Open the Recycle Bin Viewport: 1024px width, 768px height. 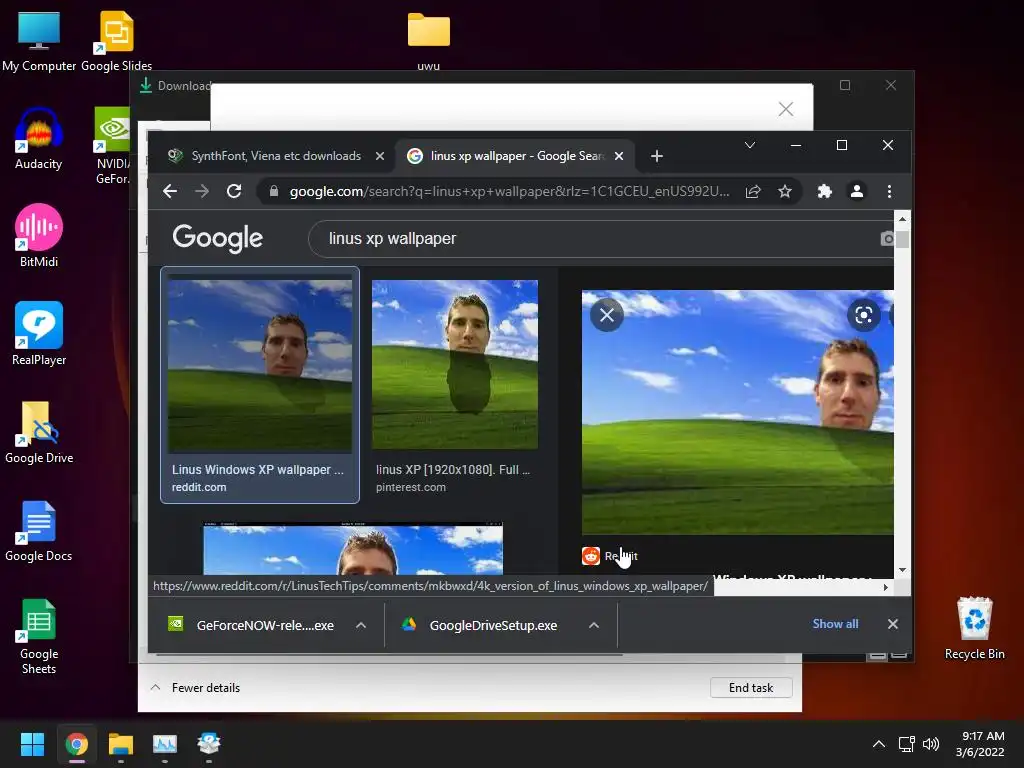pos(974,628)
